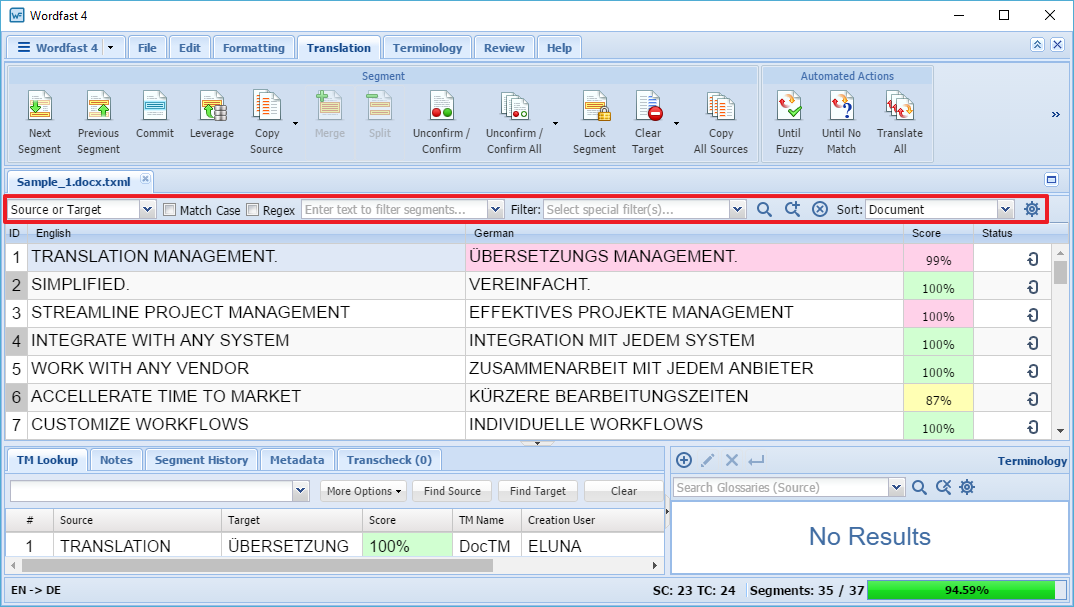Commit the current segment
This screenshot has height=607, width=1074.
click(x=155, y=115)
